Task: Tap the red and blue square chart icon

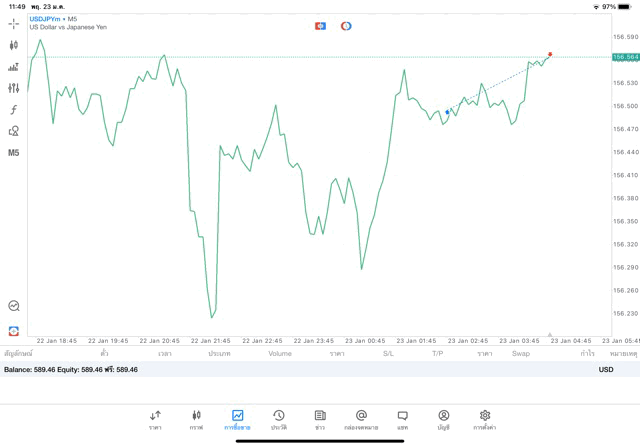Action: pyautogui.click(x=320, y=25)
